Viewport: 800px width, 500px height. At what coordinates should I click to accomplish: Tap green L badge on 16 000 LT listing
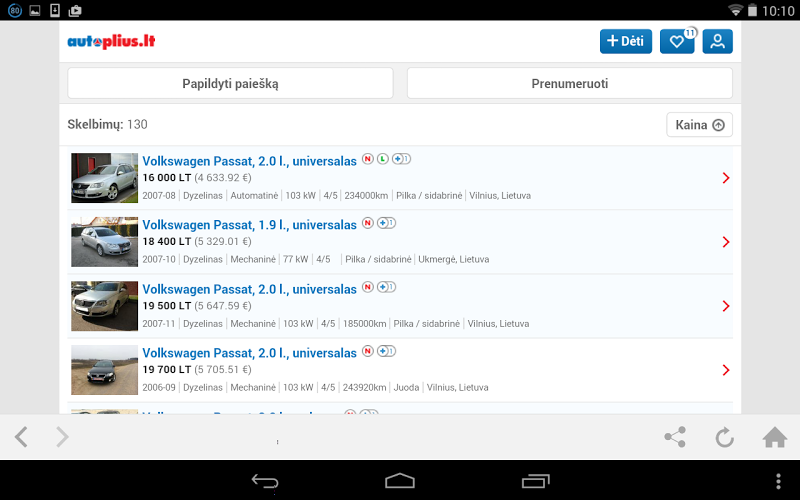coord(383,159)
